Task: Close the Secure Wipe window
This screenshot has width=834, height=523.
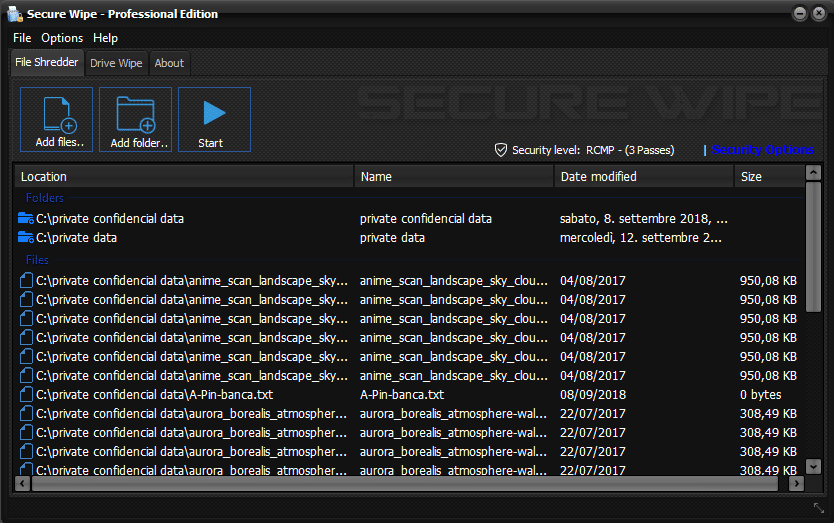Action: point(819,13)
